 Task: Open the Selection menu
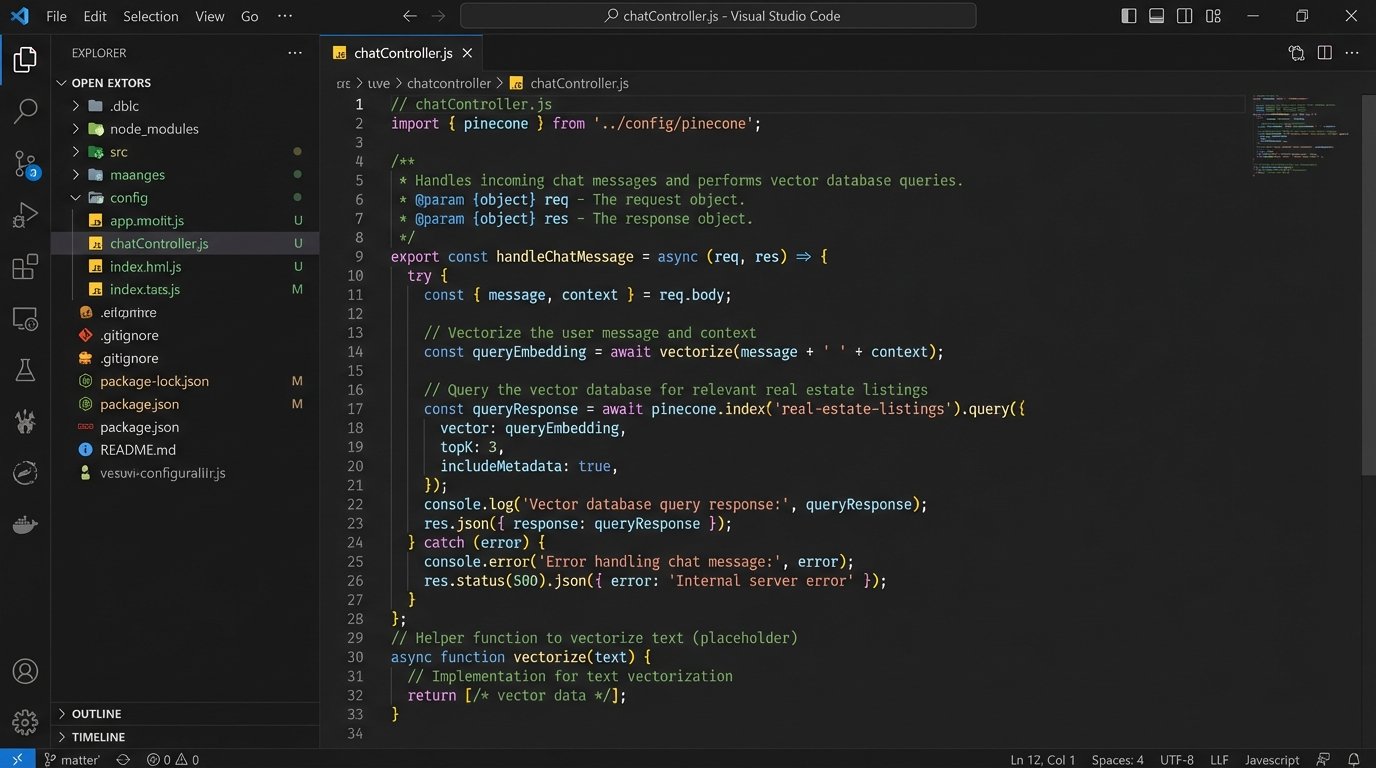[150, 16]
